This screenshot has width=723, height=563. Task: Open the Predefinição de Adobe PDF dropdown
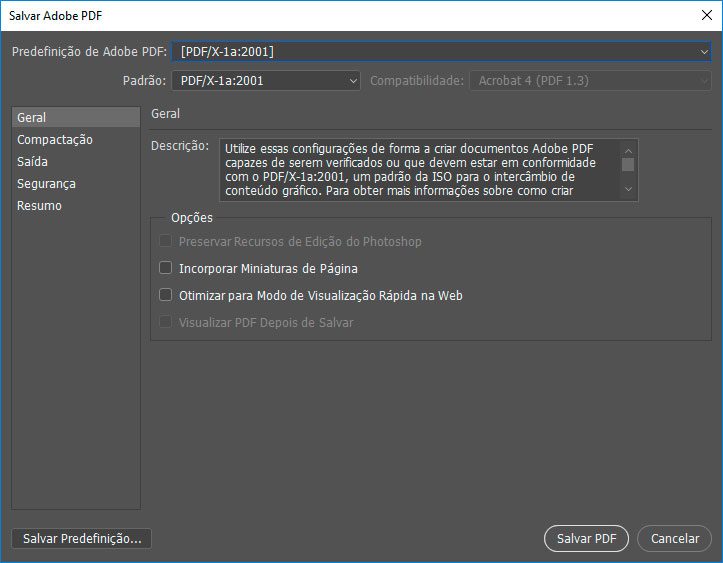click(x=441, y=52)
